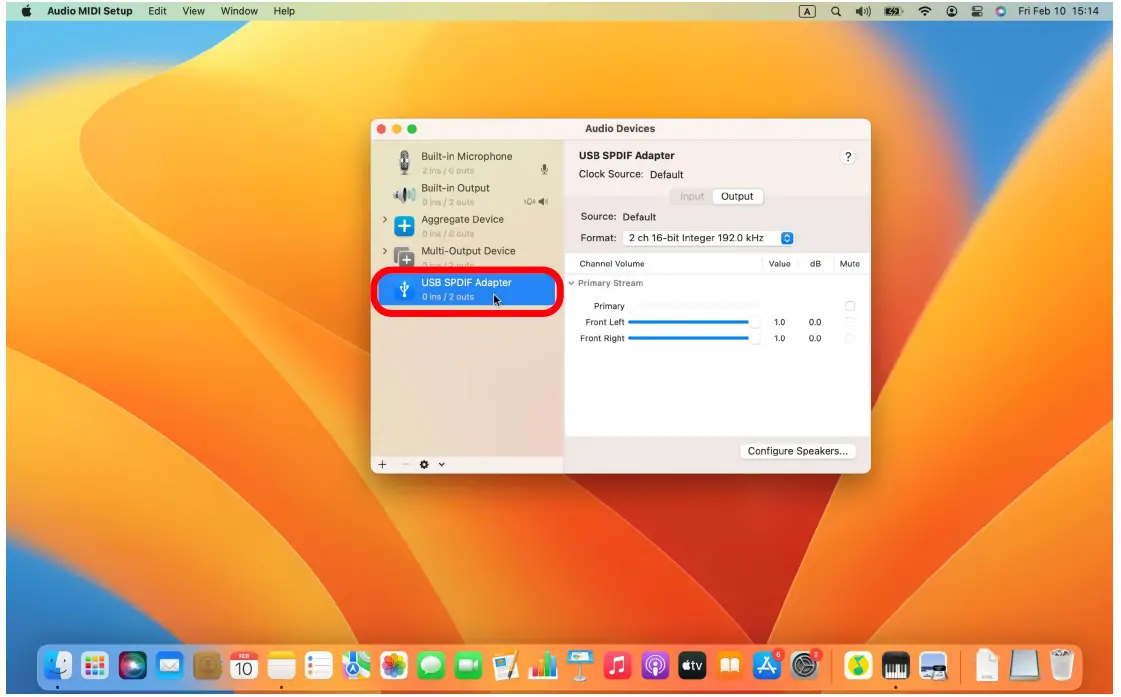This screenshot has height=697, width=1121.
Task: Open Photos from the Dock
Action: 393,666
